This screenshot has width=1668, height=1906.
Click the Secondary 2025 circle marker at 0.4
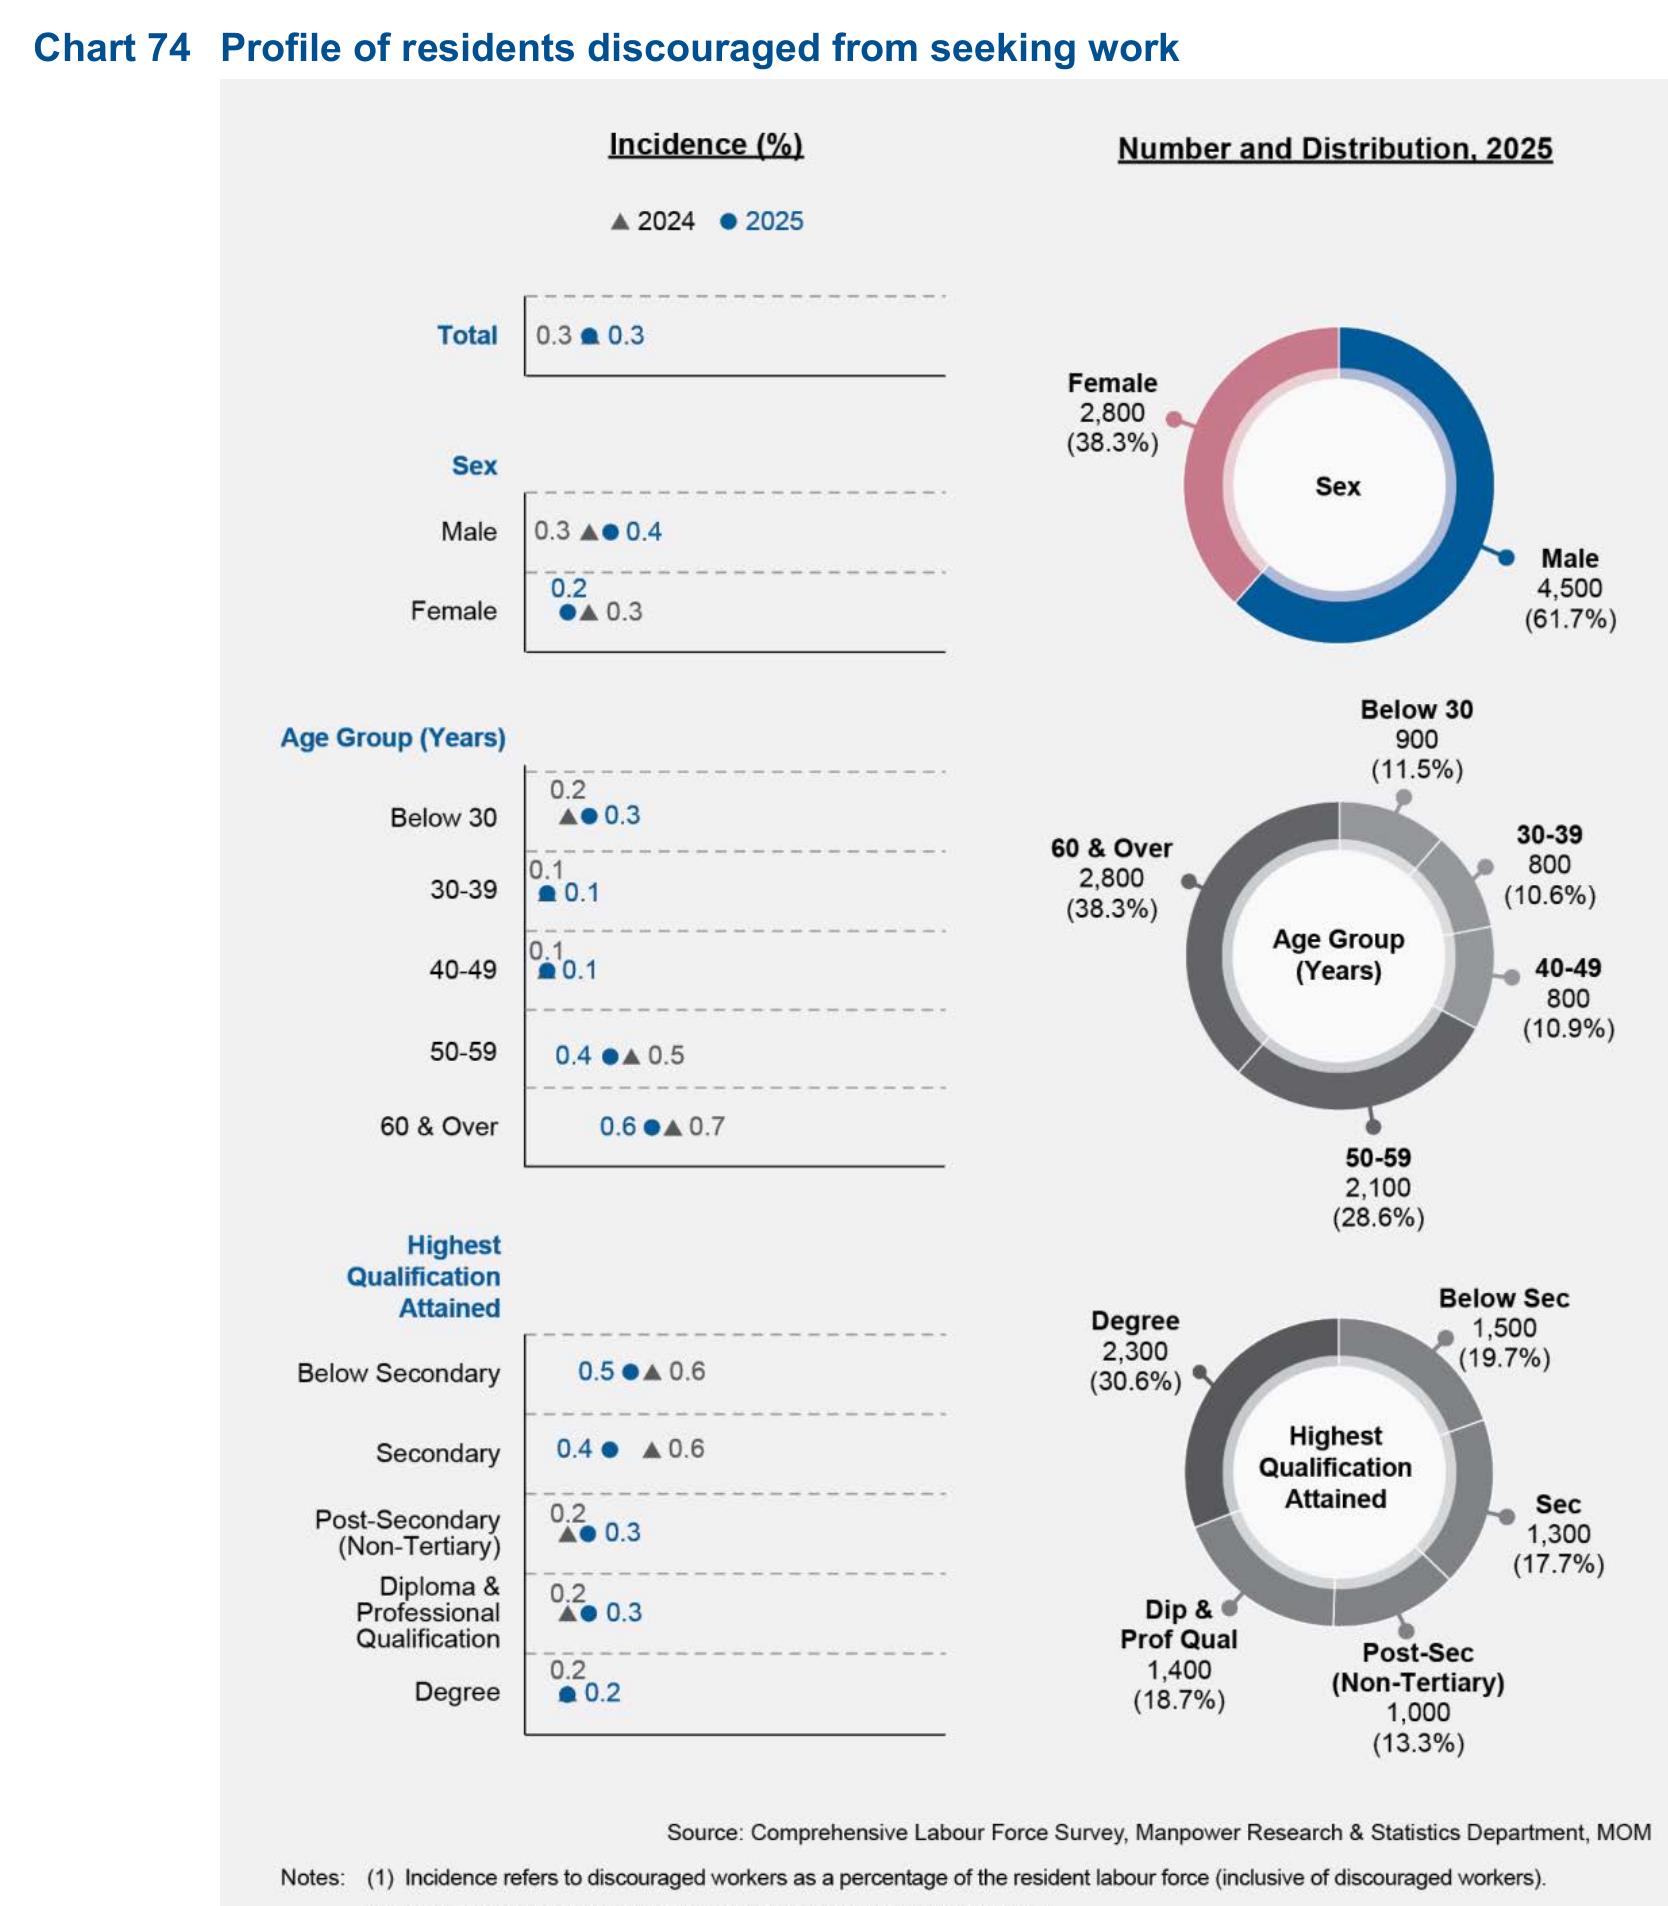point(610,1449)
